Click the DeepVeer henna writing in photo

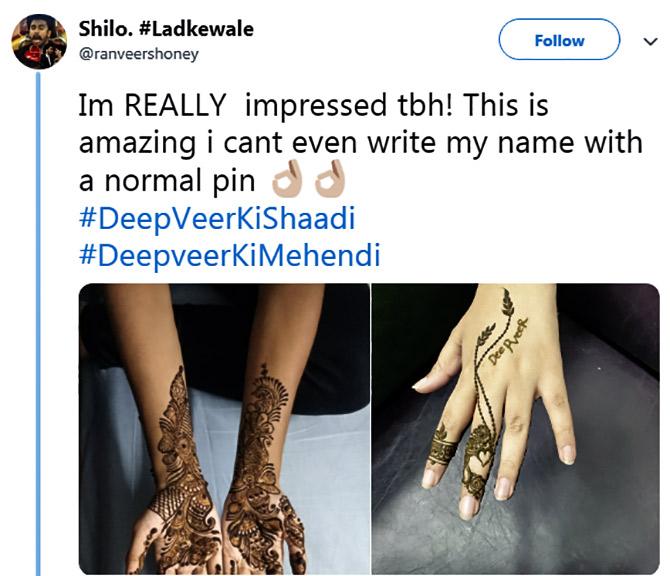click(508, 342)
